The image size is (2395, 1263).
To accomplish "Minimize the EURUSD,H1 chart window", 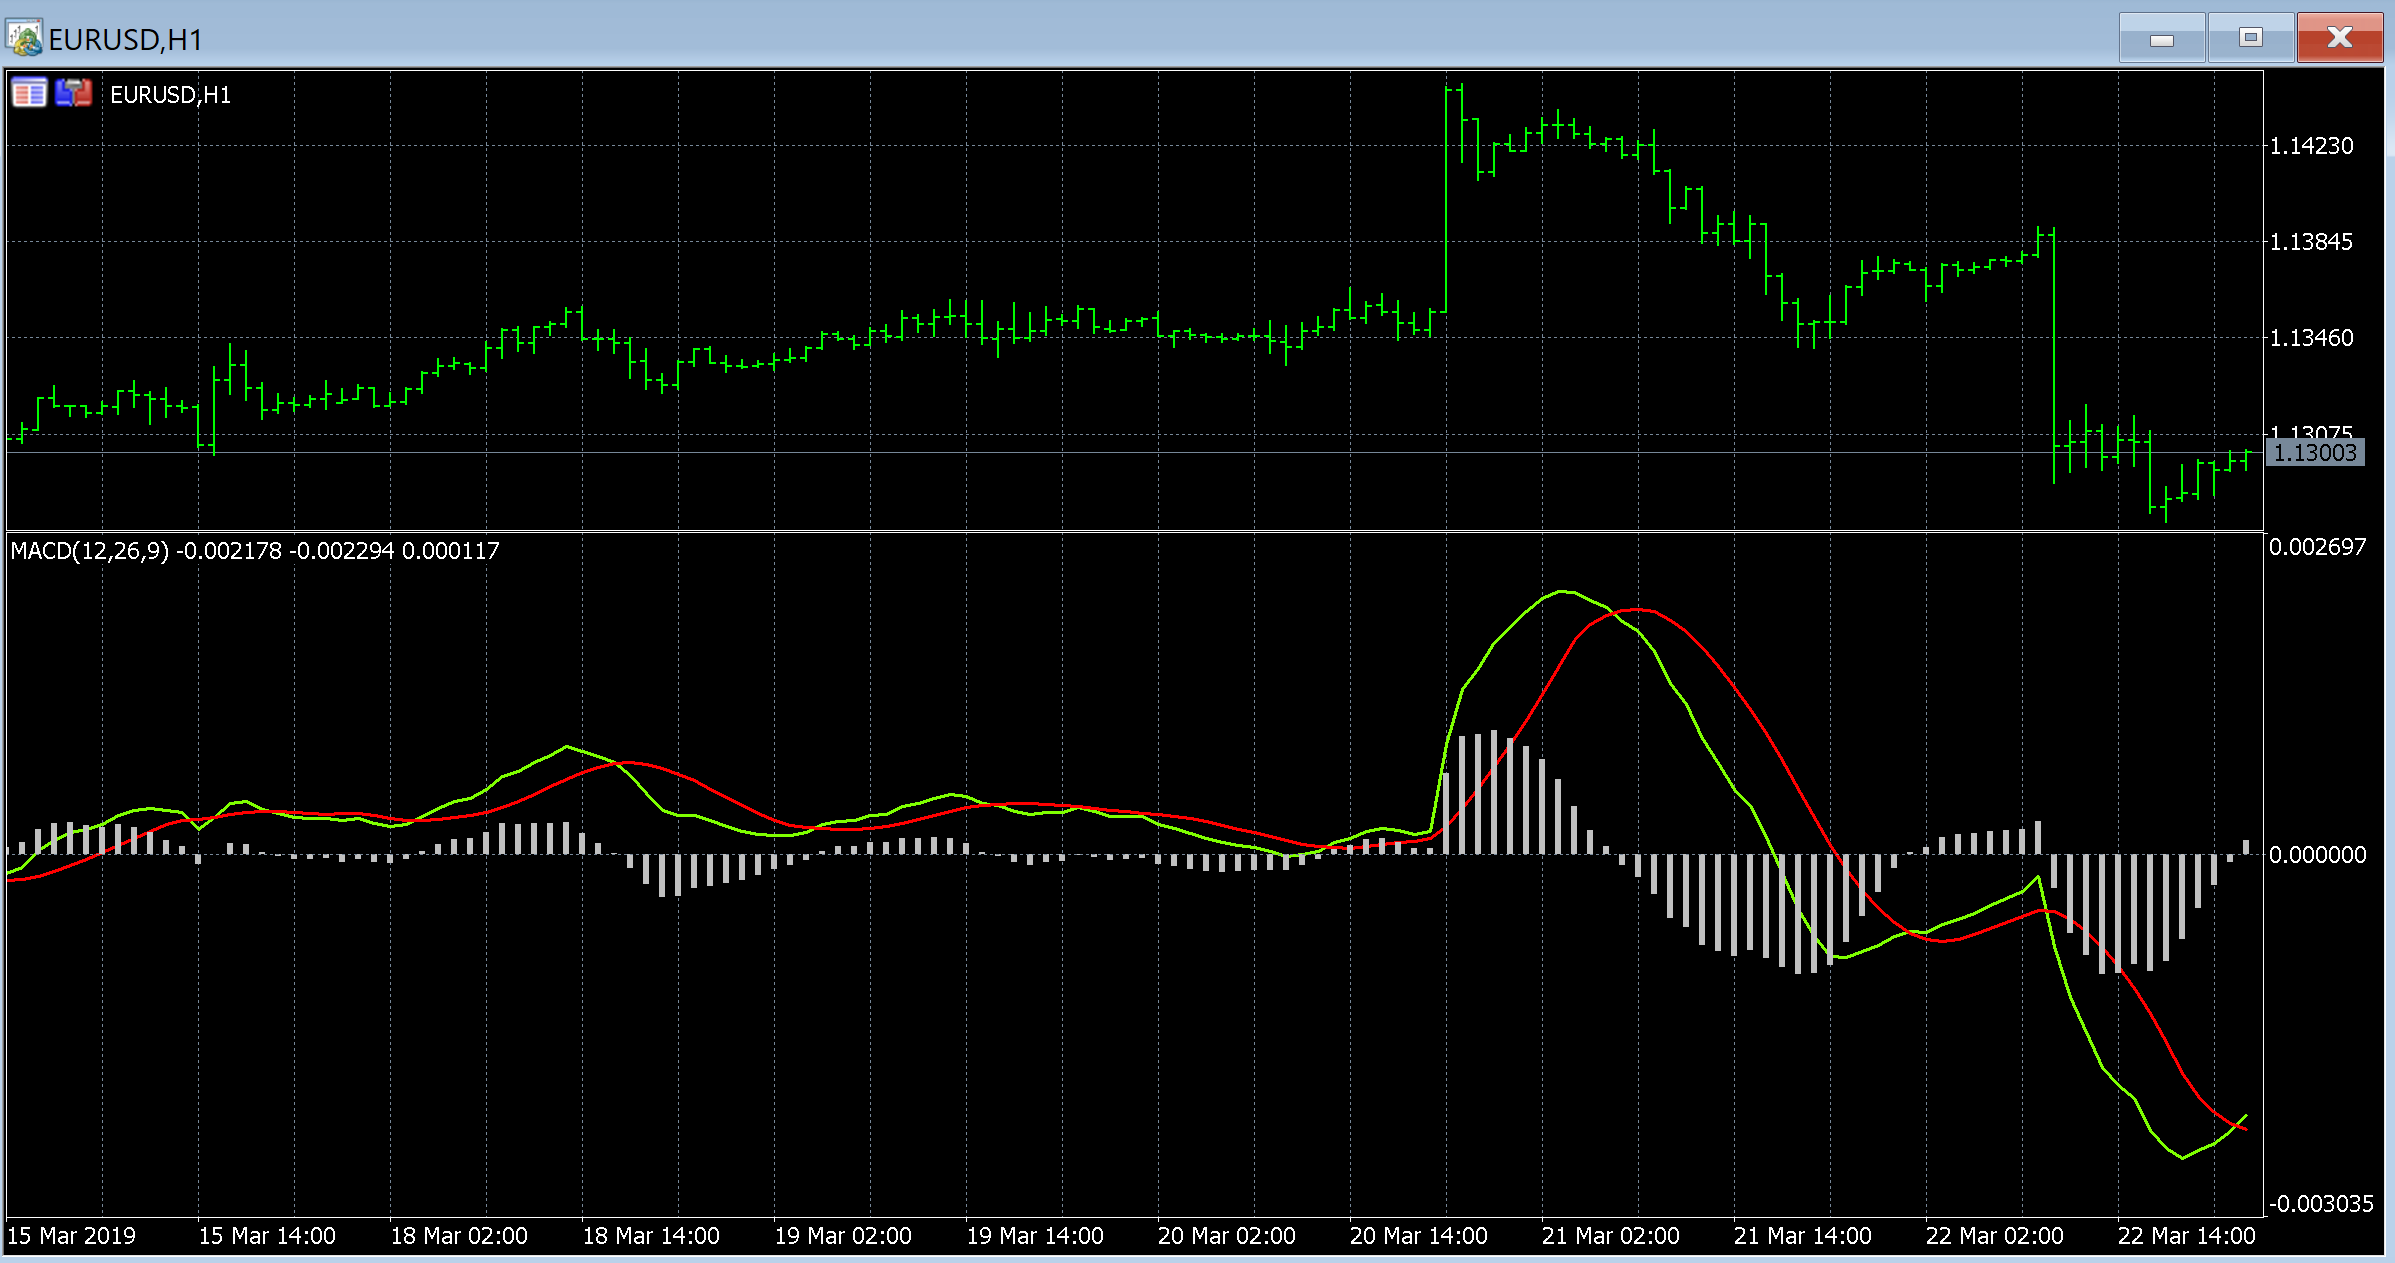I will pos(2161,39).
